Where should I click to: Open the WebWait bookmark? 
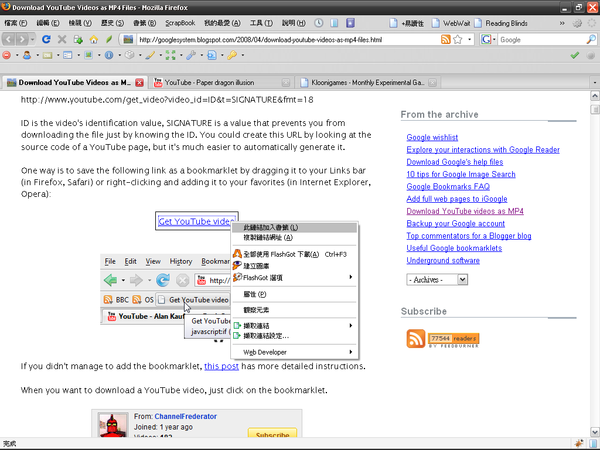(451, 23)
